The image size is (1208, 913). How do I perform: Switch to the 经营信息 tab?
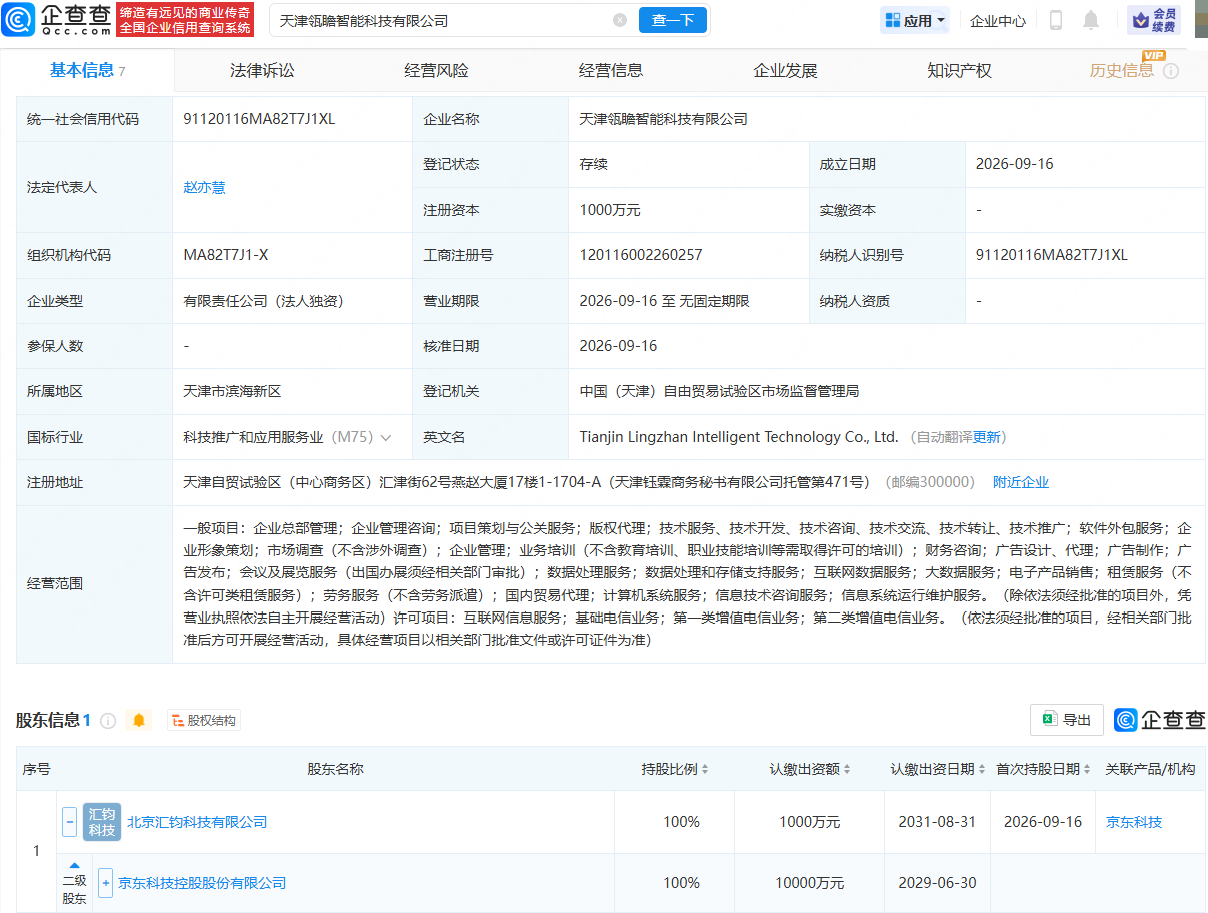[611, 70]
